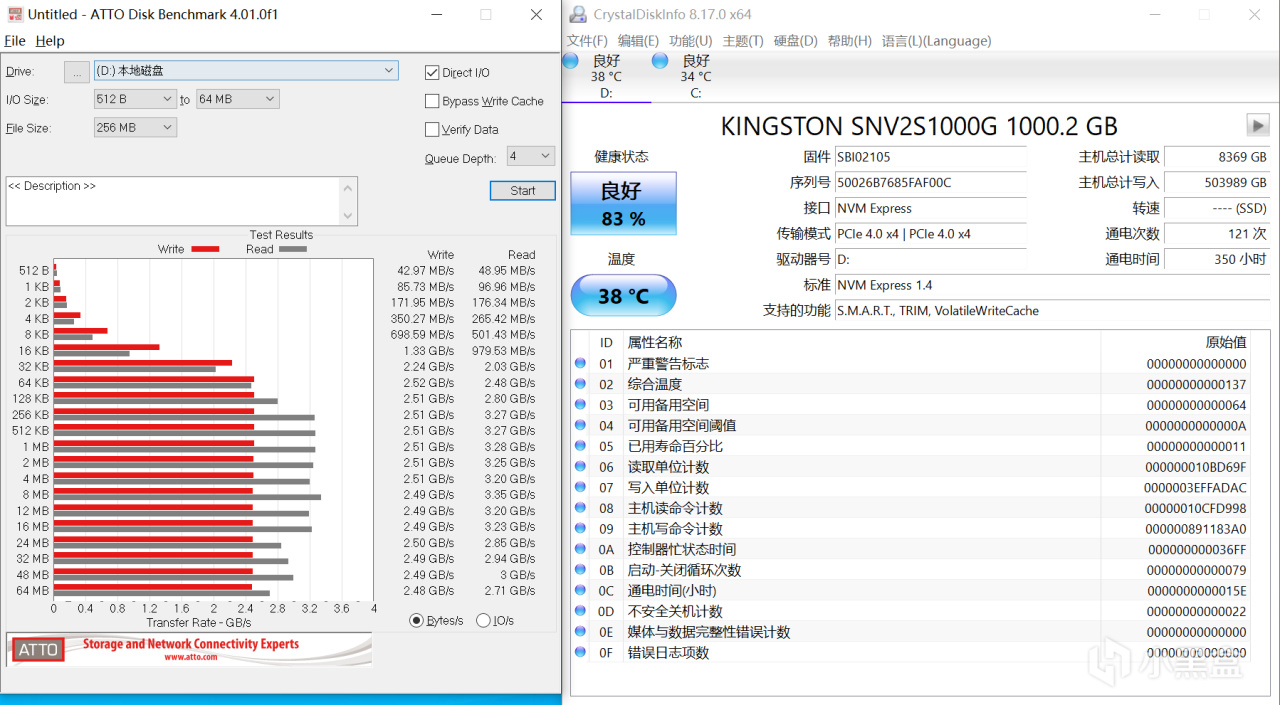Viewport: 1280px width, 705px height.
Task: Switch to drive C: disk tab
Action: 695,77
